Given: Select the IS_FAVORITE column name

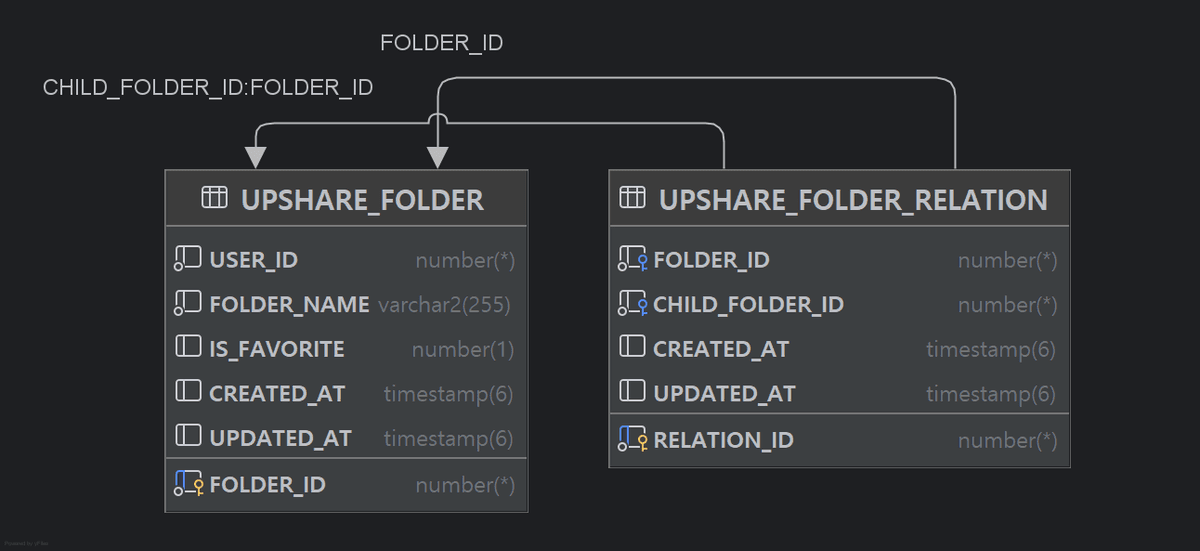Looking at the screenshot, I should click(x=277, y=349).
